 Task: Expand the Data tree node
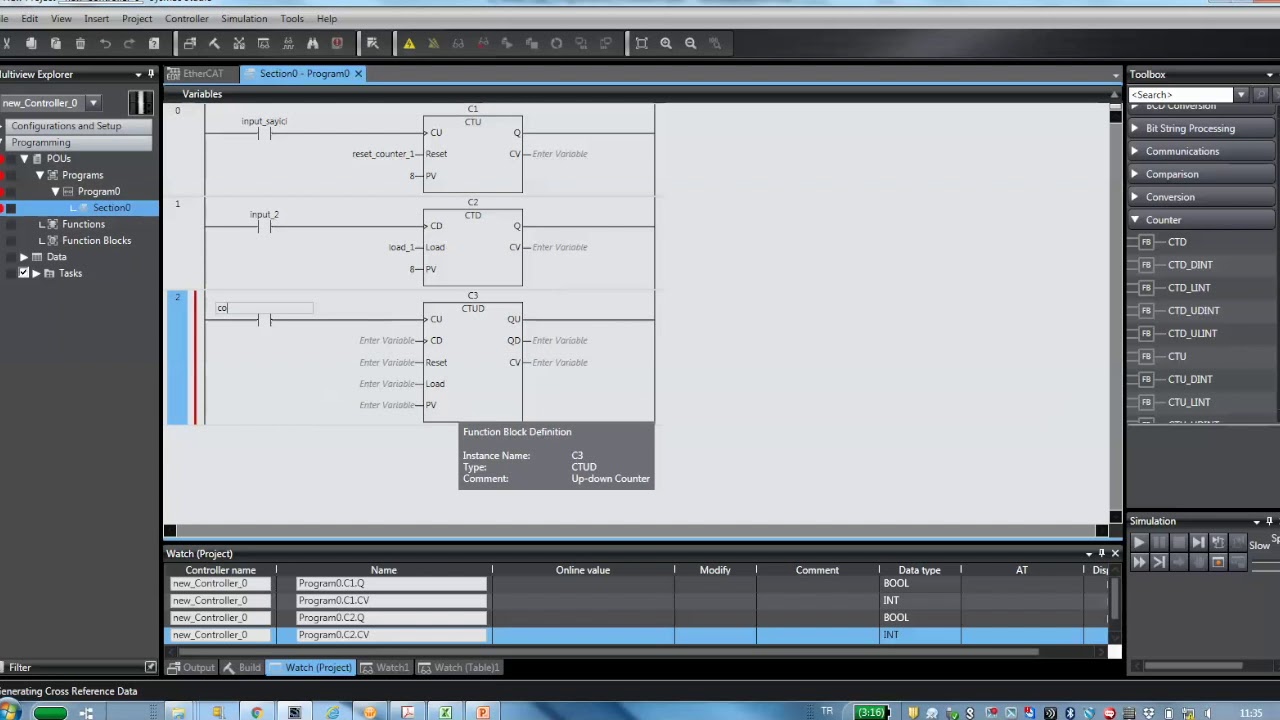click(24, 257)
